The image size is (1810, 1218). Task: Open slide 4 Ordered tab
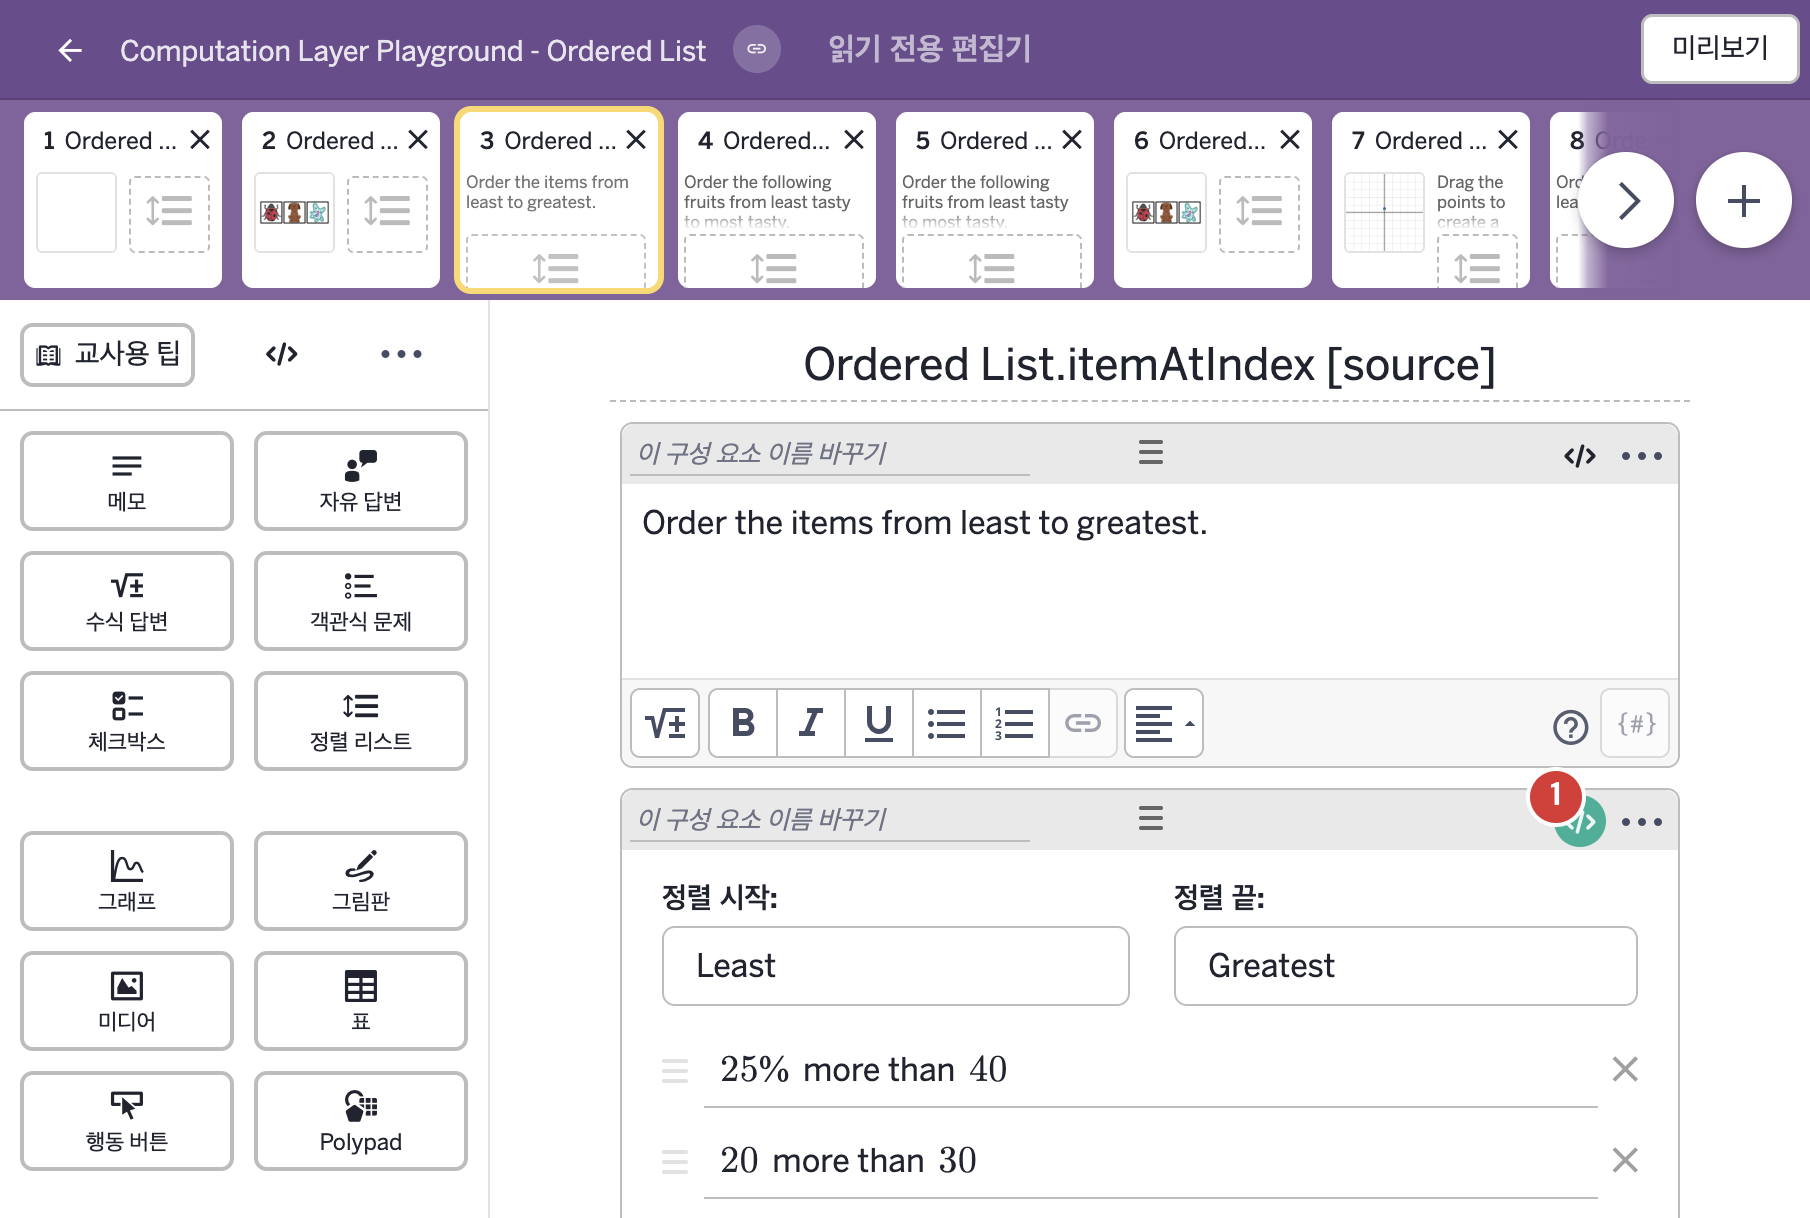tap(777, 200)
